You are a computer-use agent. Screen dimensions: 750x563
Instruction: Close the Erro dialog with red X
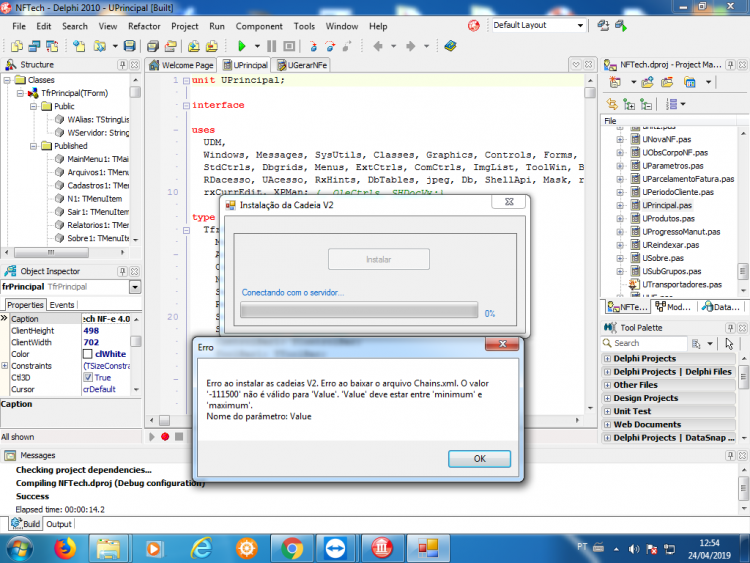(x=502, y=344)
